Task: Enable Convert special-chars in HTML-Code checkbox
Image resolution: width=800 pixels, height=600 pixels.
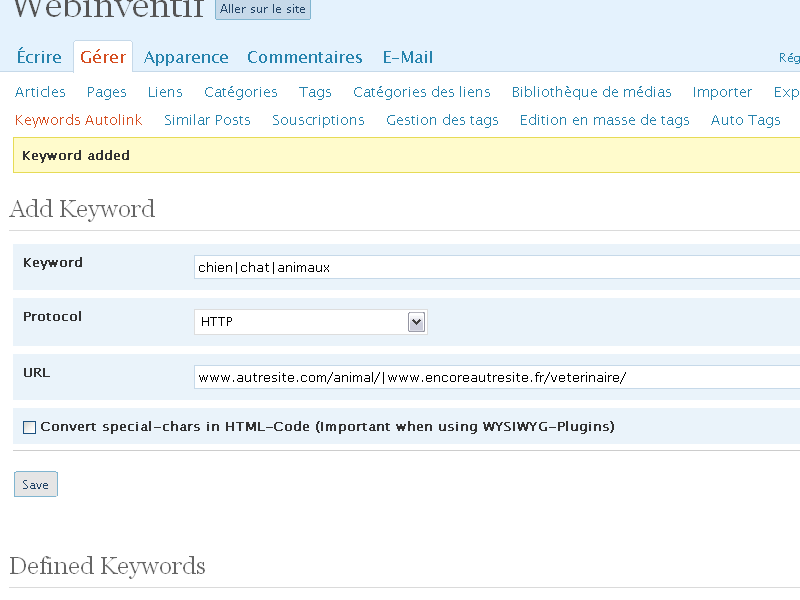Action: tap(29, 427)
